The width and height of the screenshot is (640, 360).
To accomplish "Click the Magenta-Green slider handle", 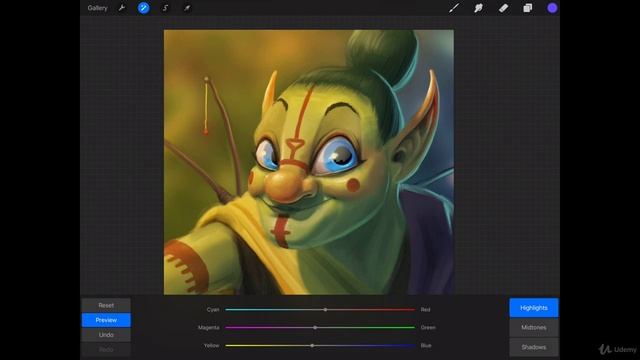I will pos(315,327).
